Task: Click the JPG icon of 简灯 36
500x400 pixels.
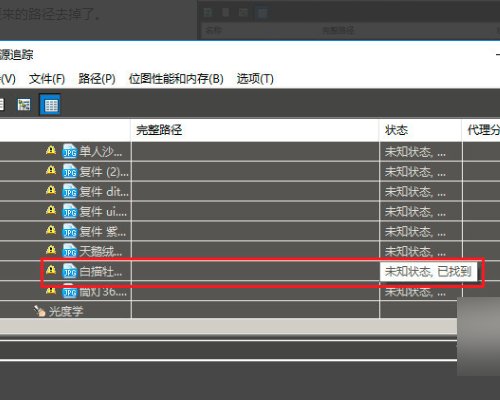Action: (x=70, y=291)
